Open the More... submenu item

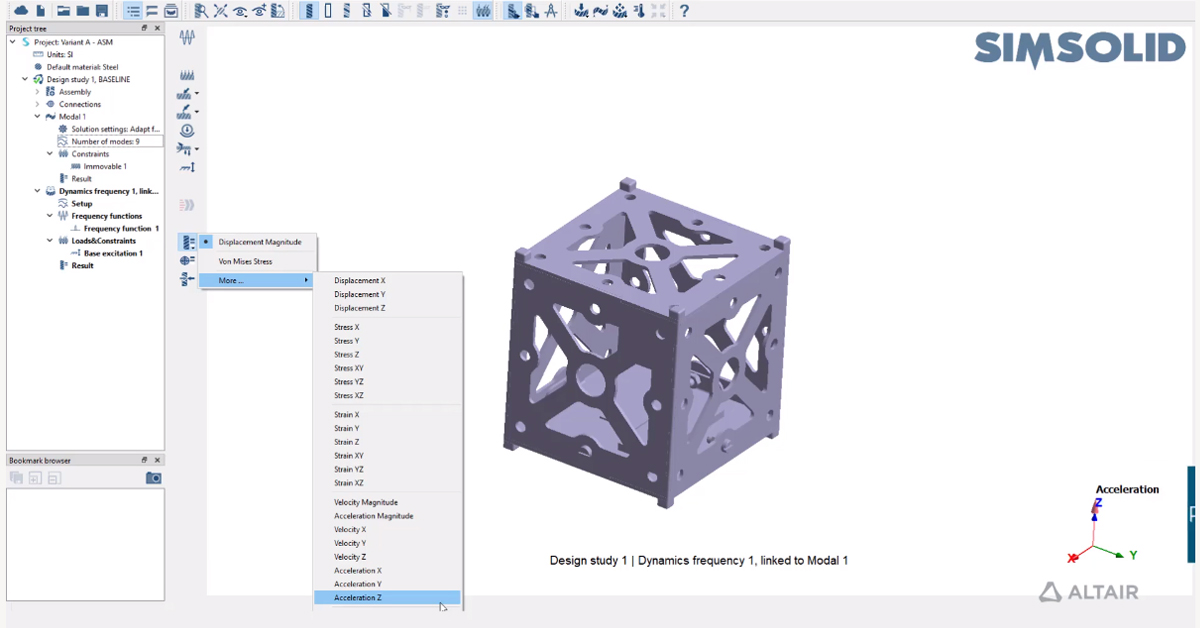pyautogui.click(x=231, y=280)
